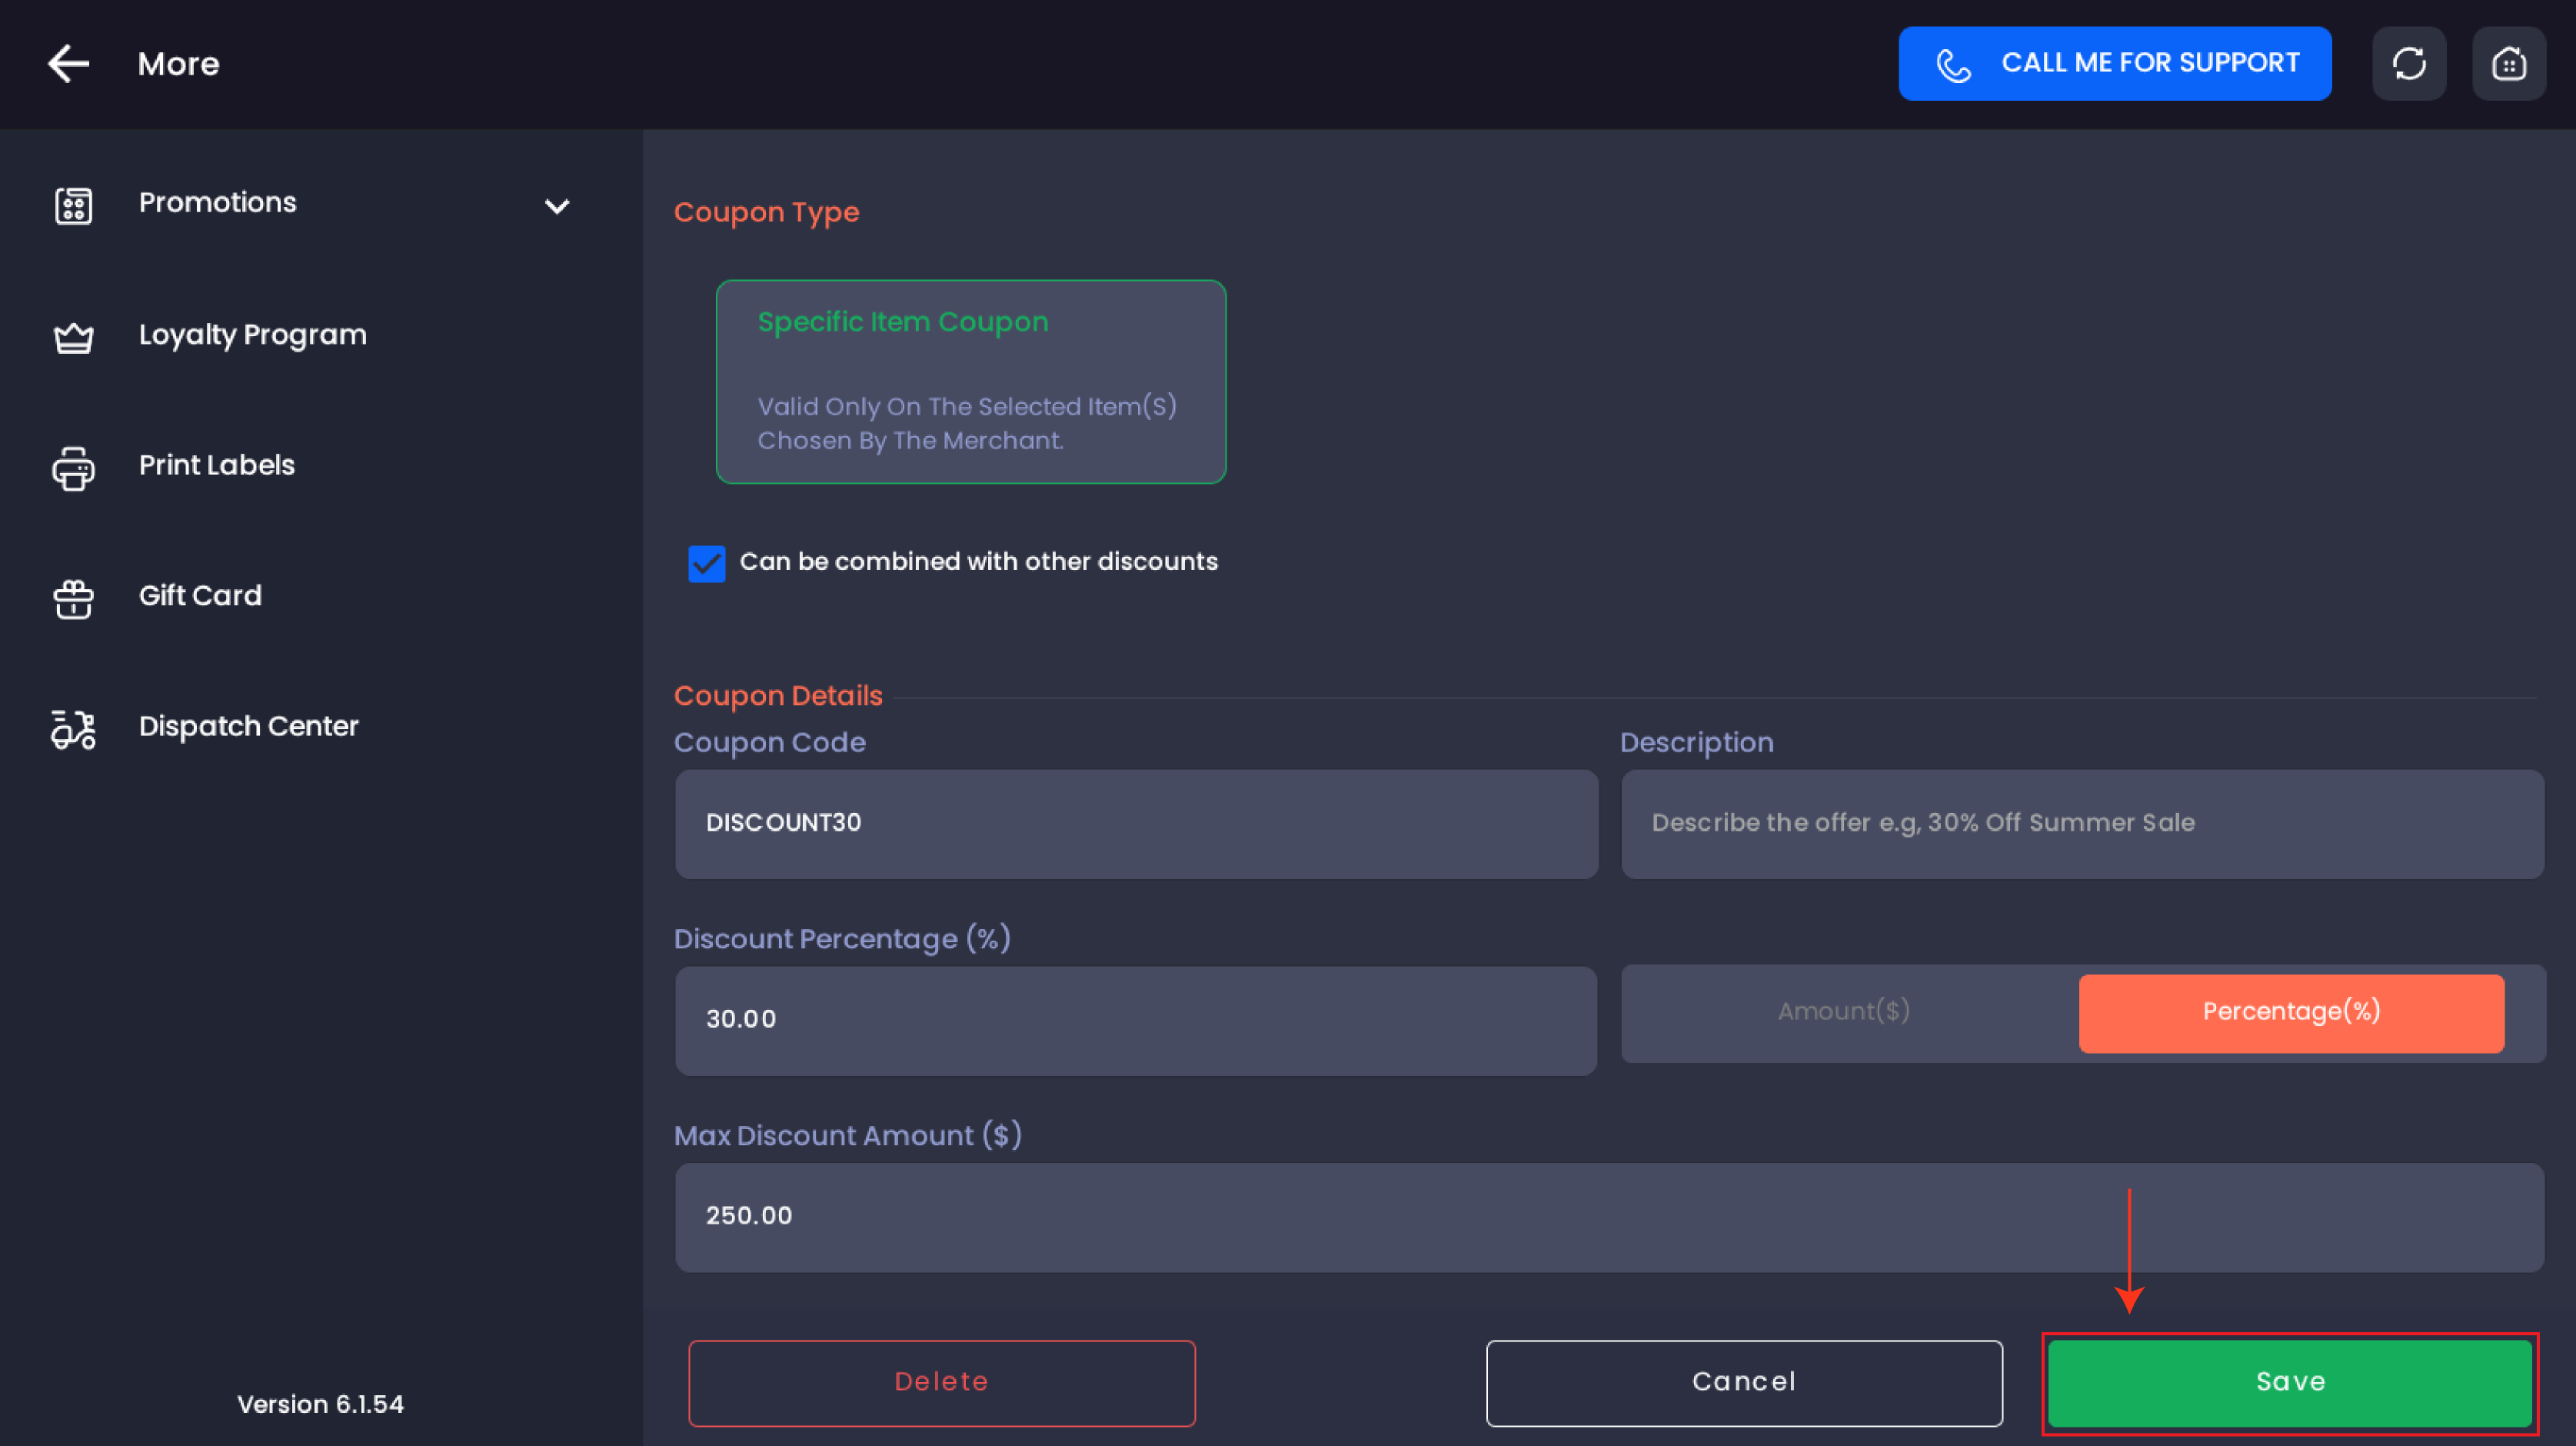Click the Dispatch Center scooter icon
Viewport: 2576px width, 1446px height.
[73, 729]
